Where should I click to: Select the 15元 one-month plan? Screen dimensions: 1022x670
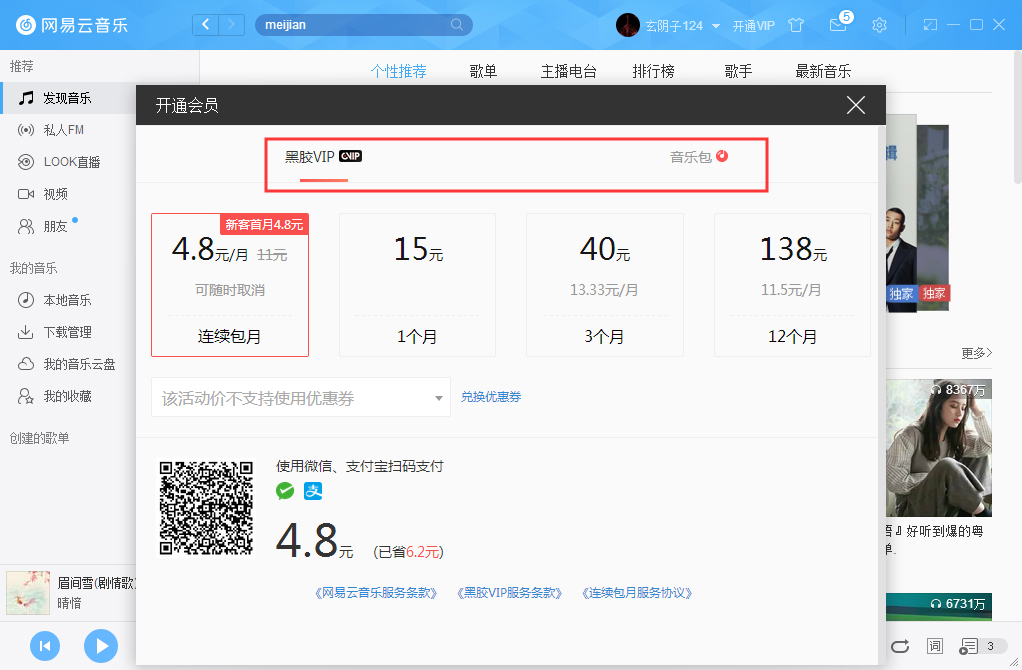click(x=417, y=284)
